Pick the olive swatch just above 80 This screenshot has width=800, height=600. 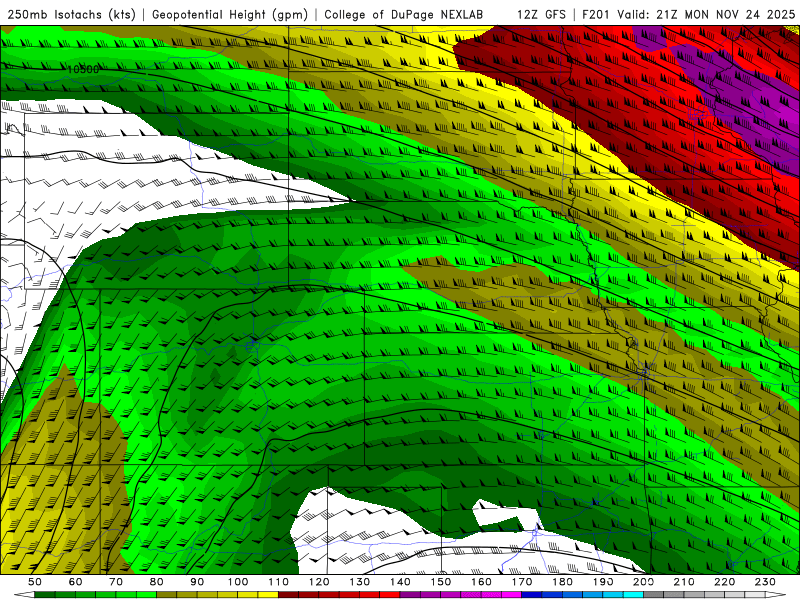tap(166, 594)
